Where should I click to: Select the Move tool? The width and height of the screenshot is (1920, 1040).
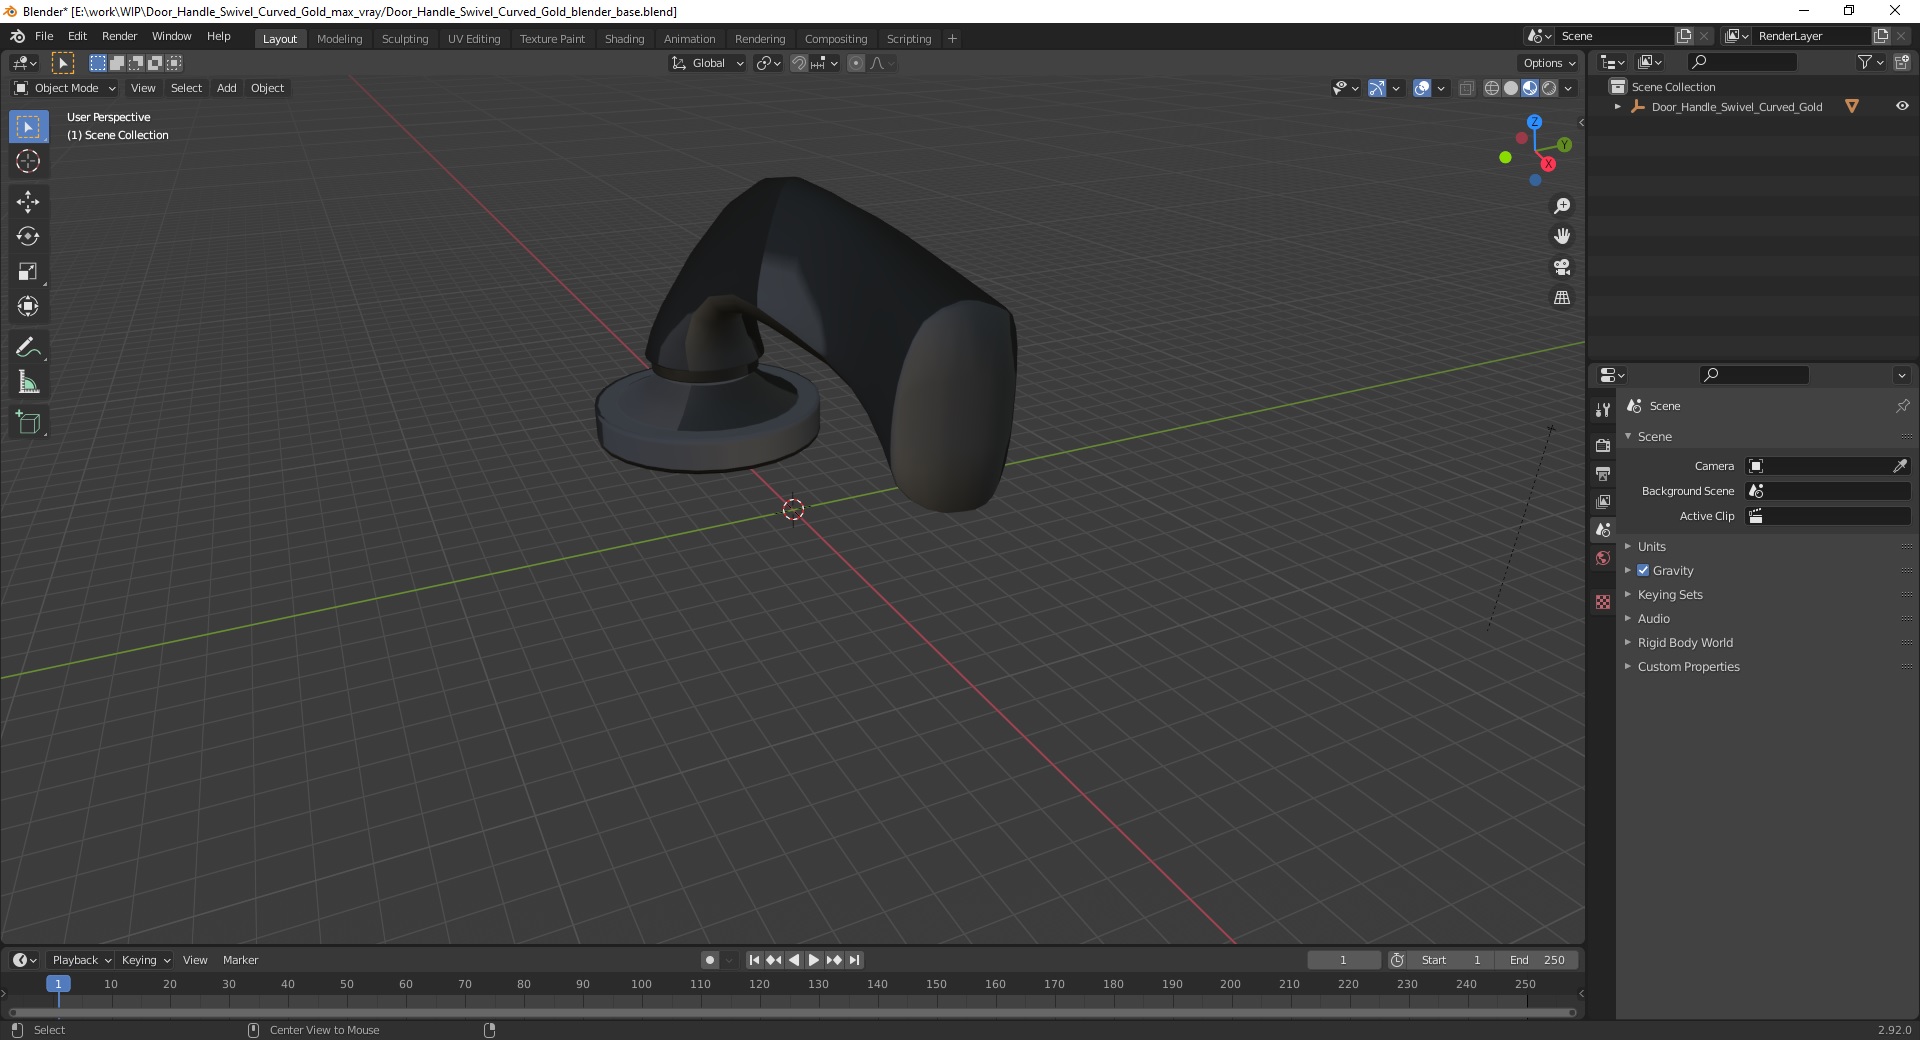click(x=28, y=202)
